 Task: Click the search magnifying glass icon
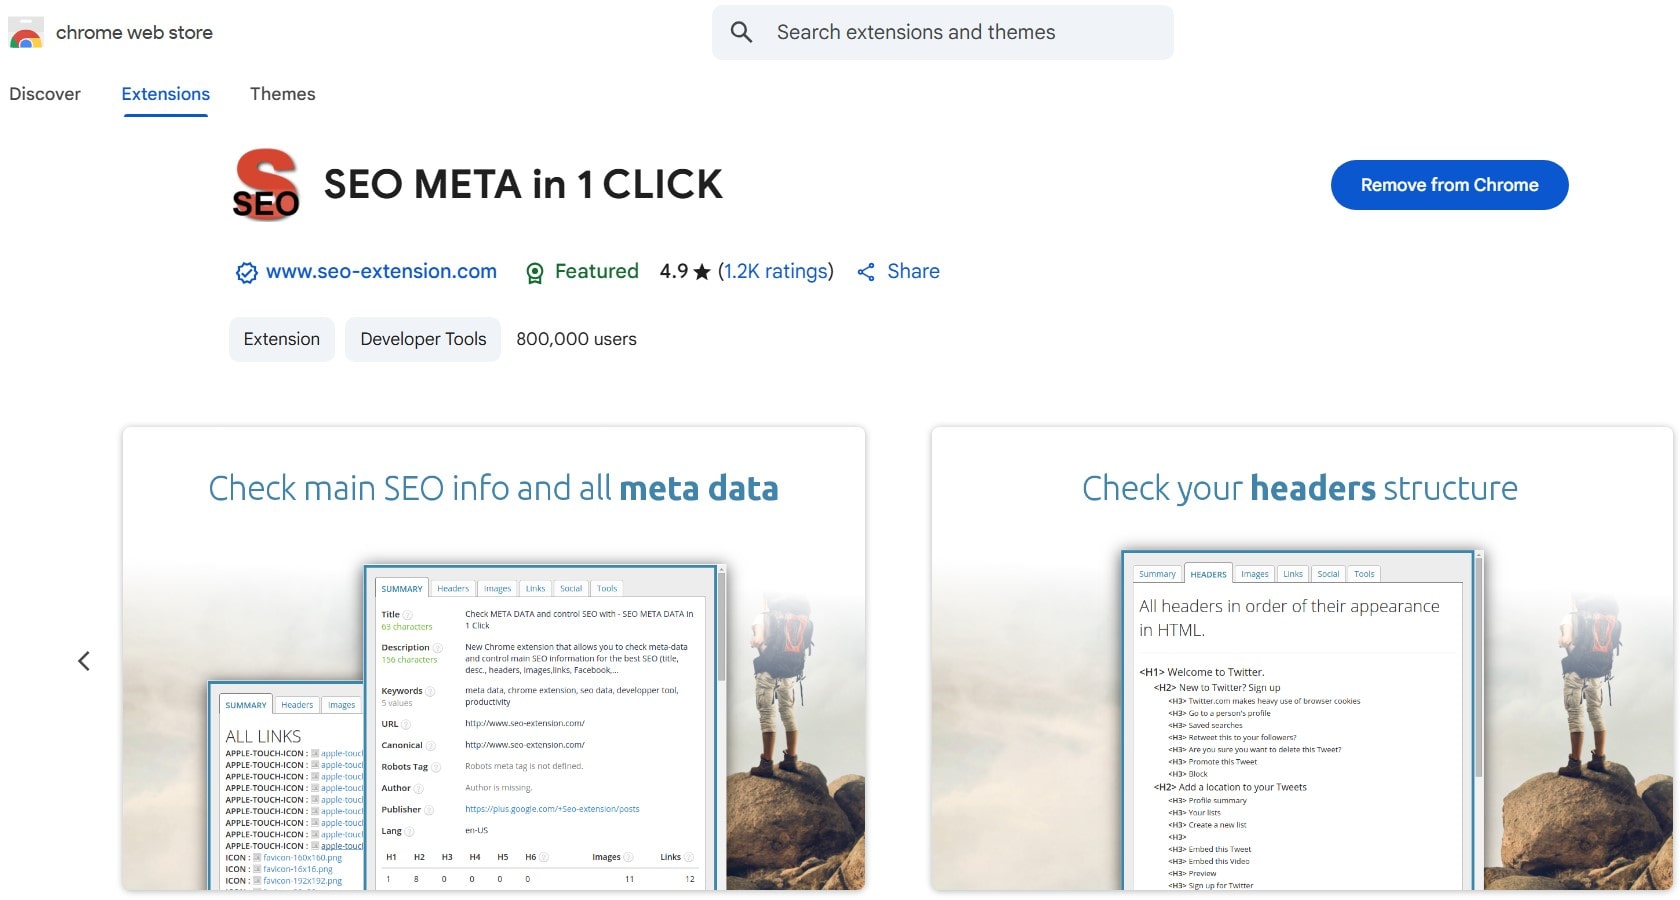click(x=741, y=31)
